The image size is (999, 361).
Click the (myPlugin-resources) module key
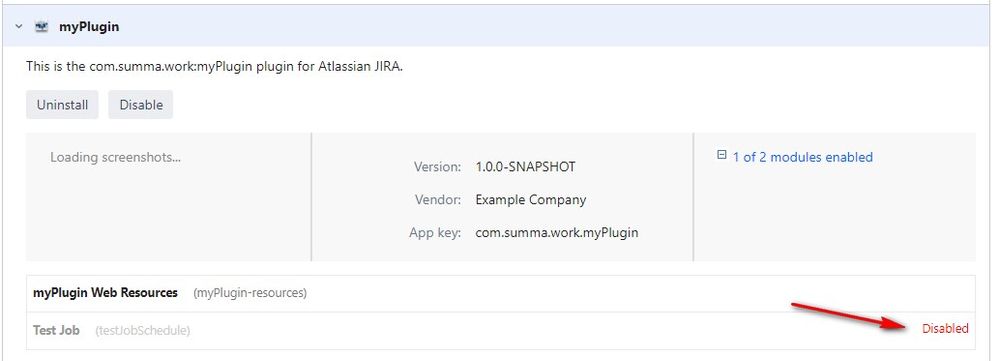tap(250, 294)
